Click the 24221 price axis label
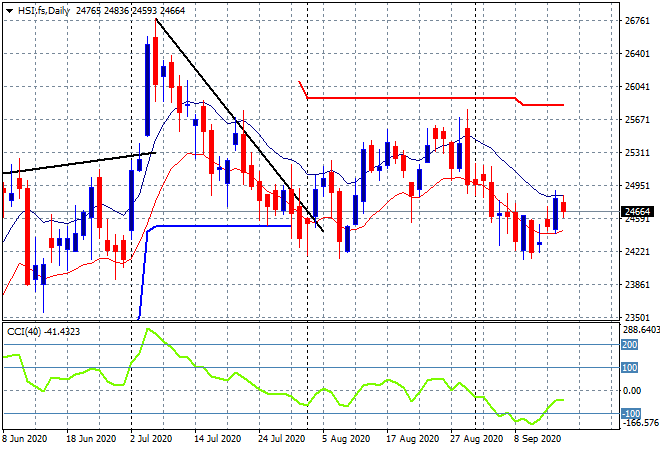Image resolution: width=660 pixels, height=450 pixels. coord(637,251)
